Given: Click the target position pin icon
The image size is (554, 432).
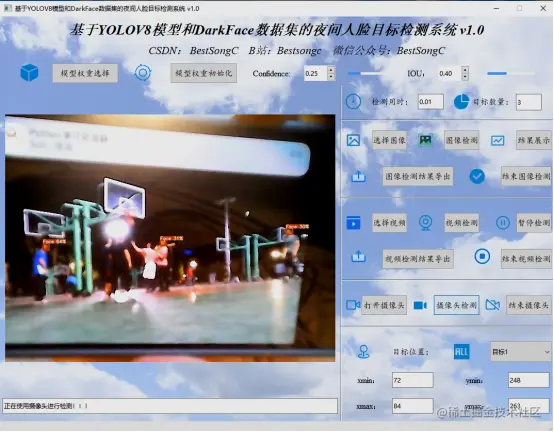Looking at the screenshot, I should (x=364, y=351).
